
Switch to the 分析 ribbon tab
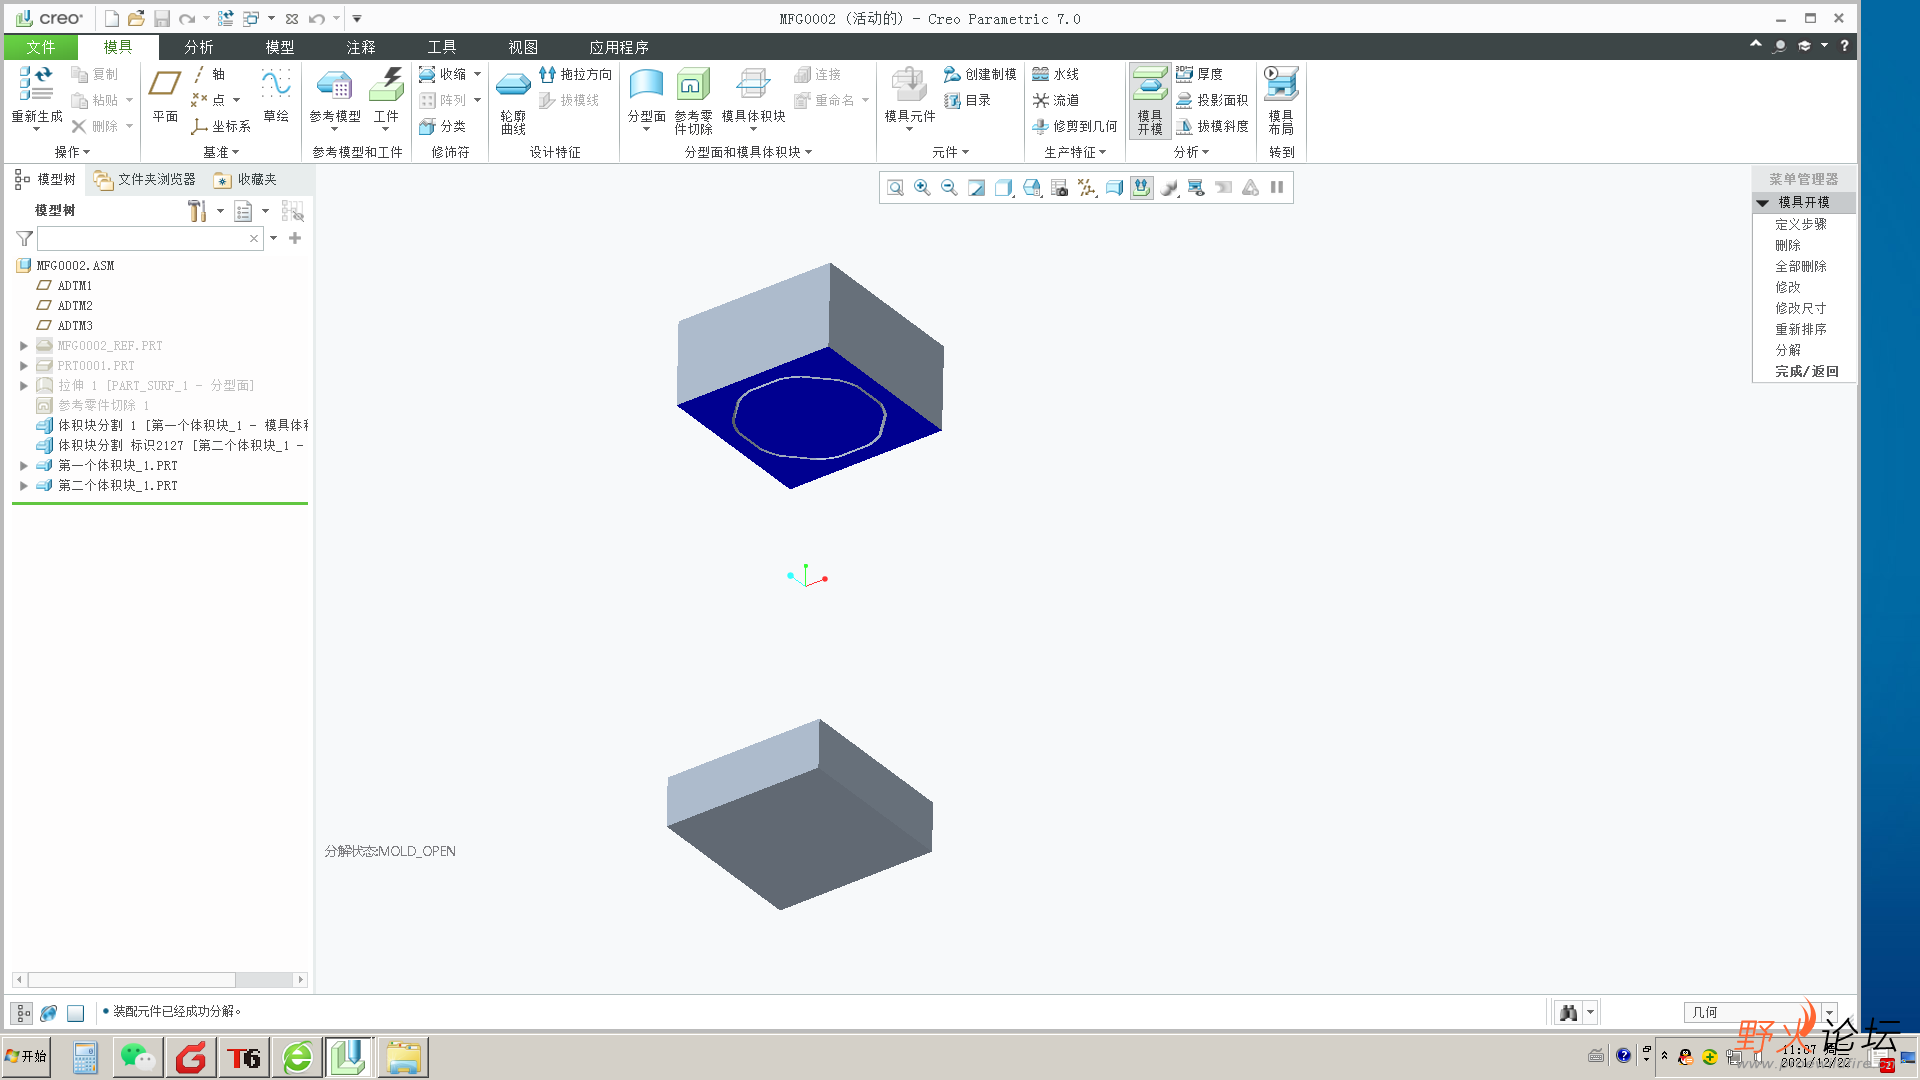[x=198, y=47]
